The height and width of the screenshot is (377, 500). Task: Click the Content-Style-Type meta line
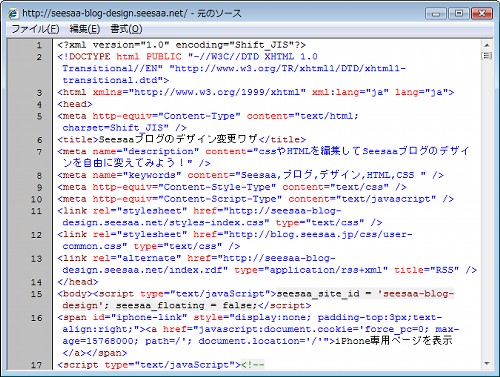232,187
